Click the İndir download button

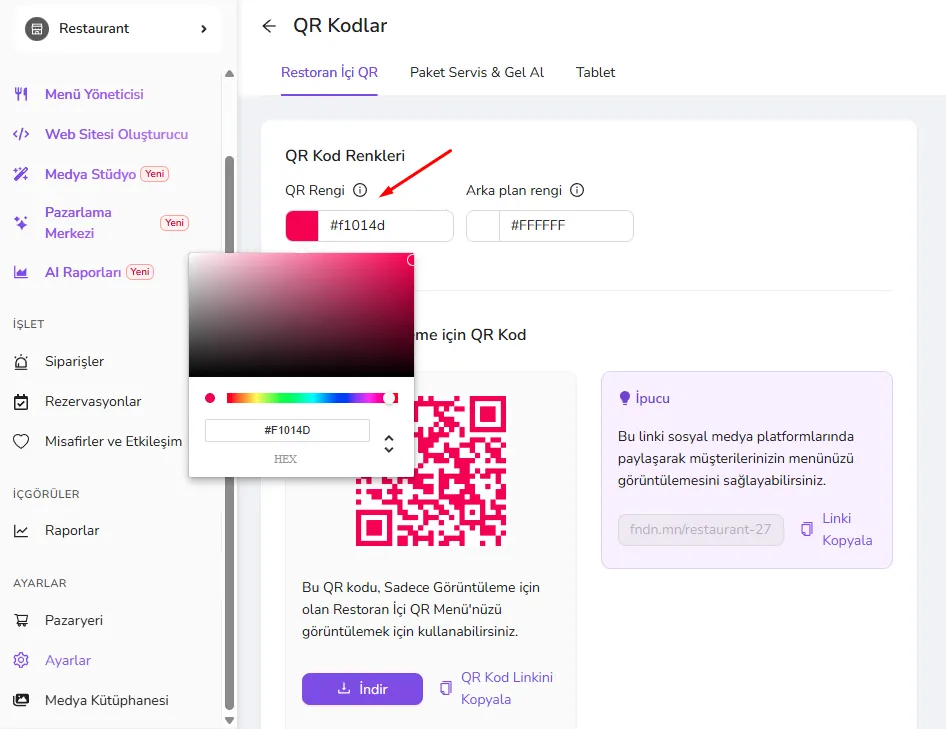362,689
